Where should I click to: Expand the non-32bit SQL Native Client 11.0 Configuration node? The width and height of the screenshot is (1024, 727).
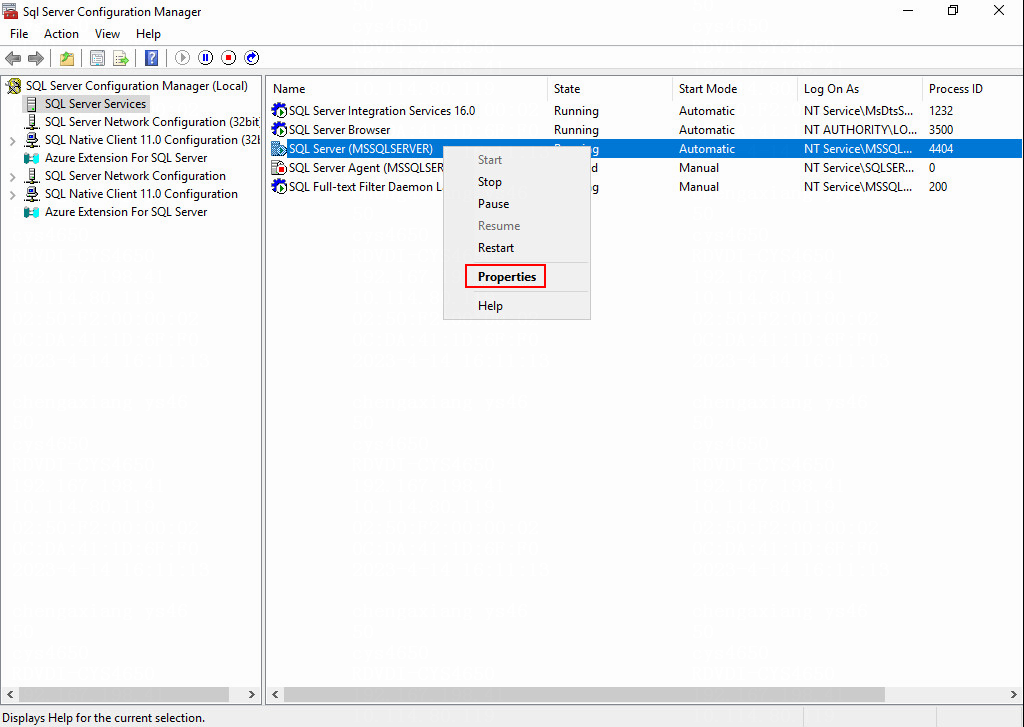pos(12,195)
